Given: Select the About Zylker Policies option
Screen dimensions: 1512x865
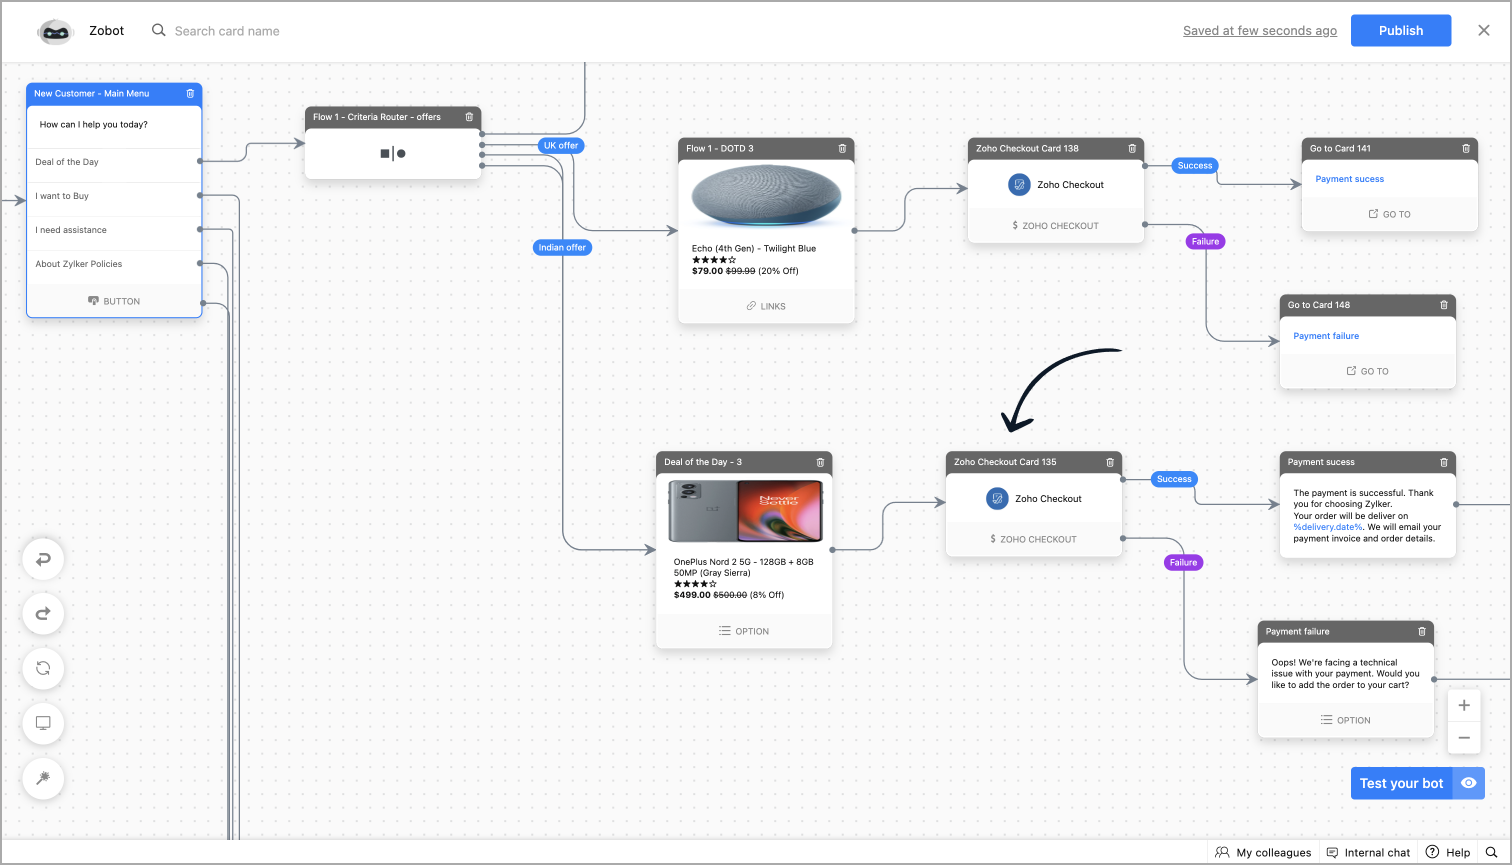Looking at the screenshot, I should (114, 264).
